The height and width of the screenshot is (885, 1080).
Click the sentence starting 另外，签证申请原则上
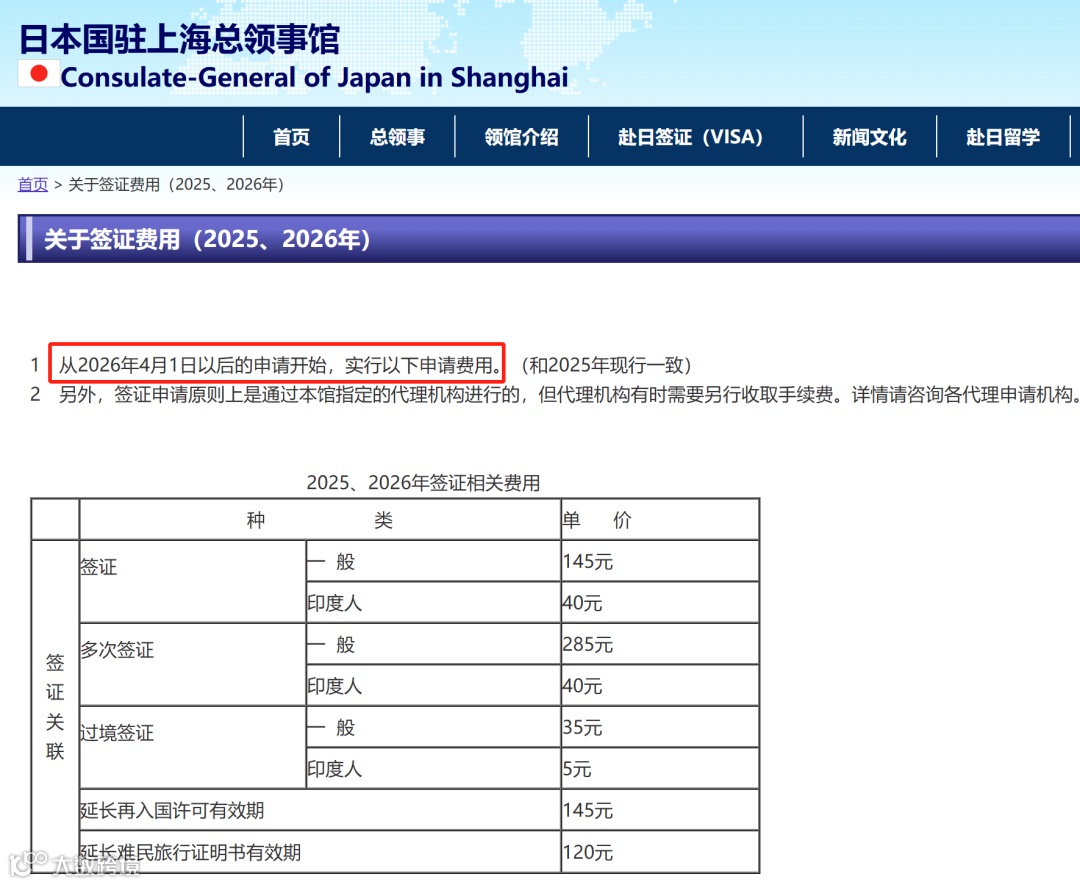[569, 395]
